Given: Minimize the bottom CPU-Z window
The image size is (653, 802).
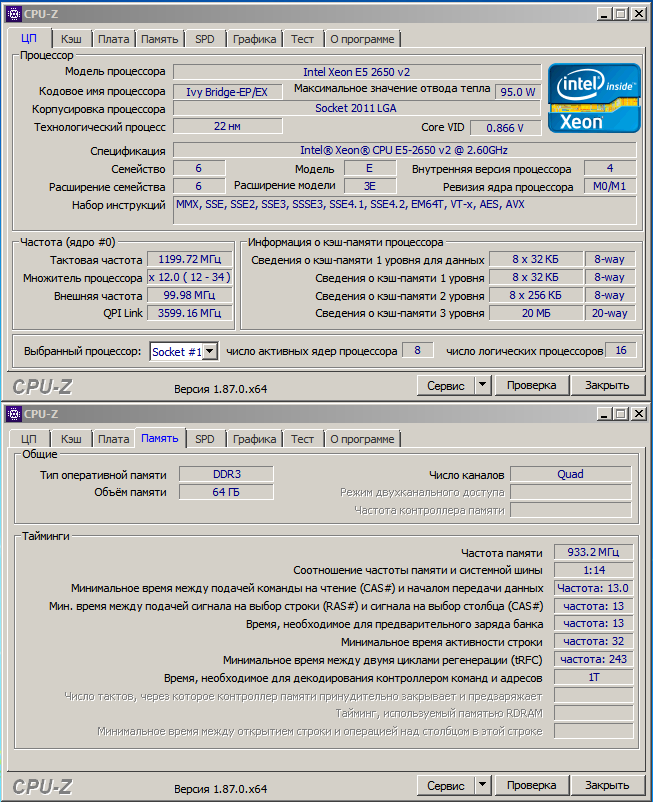Looking at the screenshot, I should pos(604,414).
